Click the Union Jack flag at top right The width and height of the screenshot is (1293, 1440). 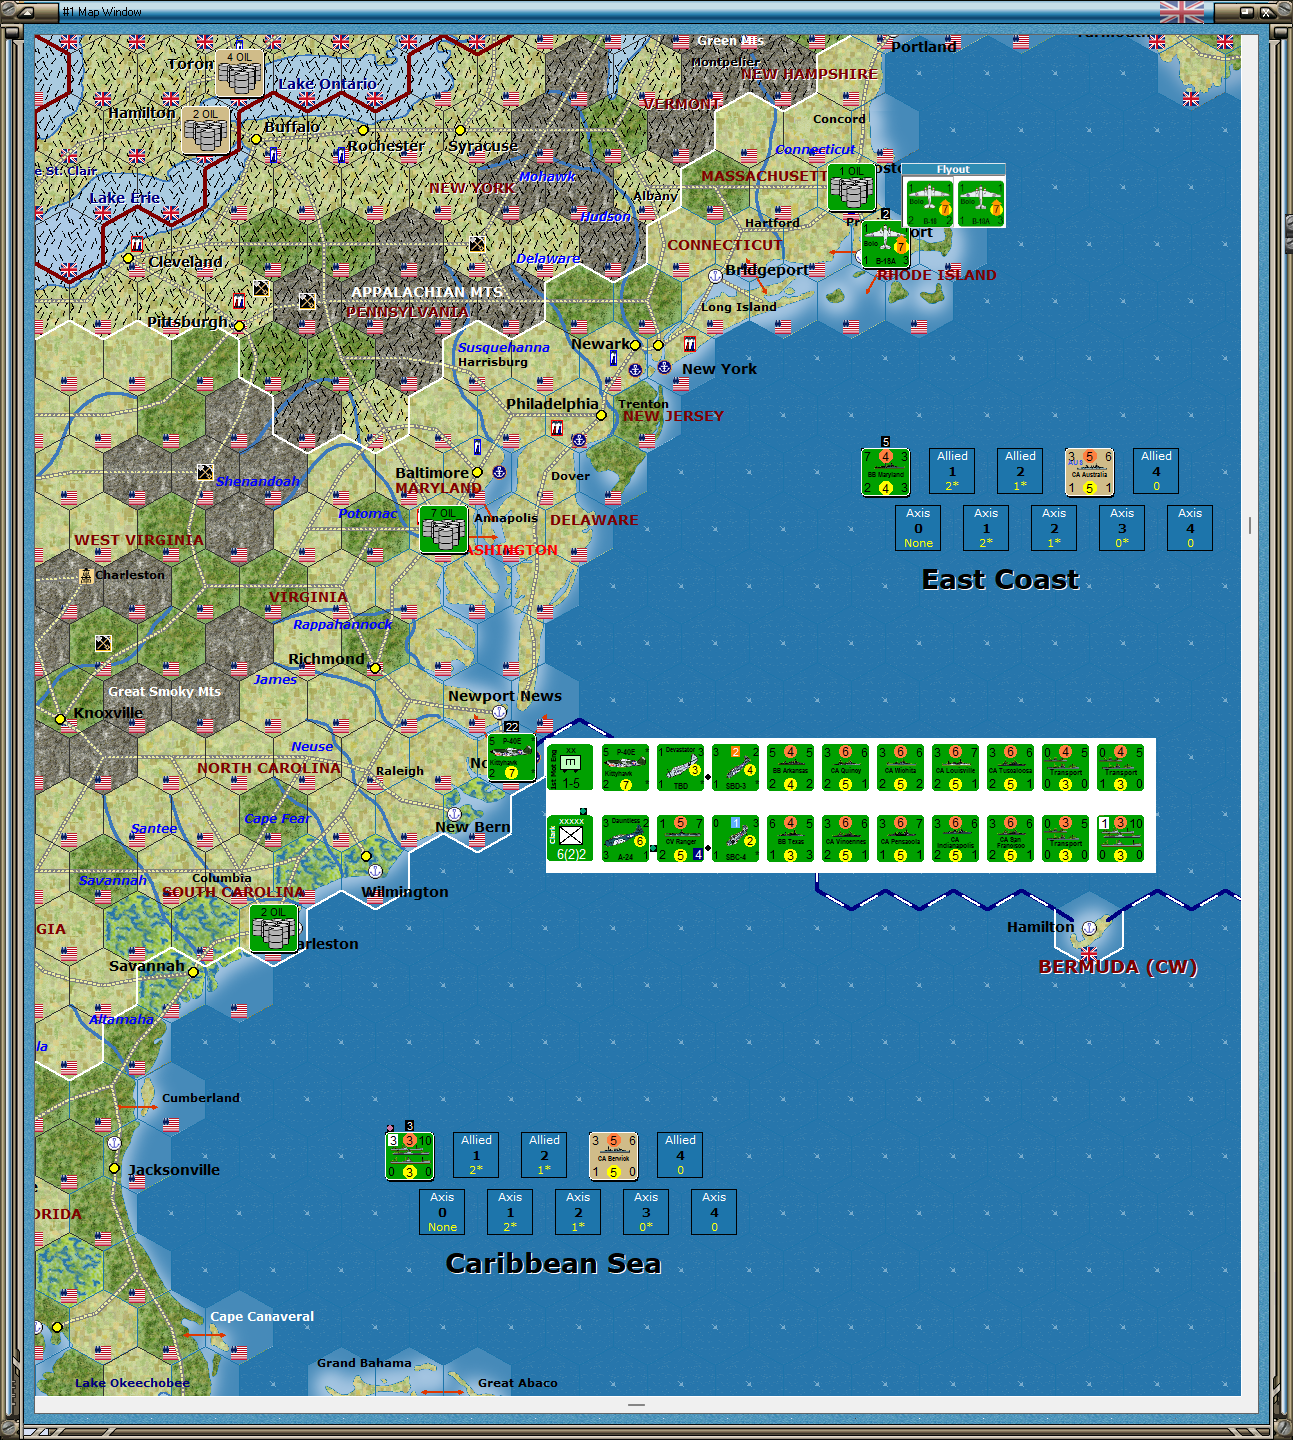(1182, 13)
